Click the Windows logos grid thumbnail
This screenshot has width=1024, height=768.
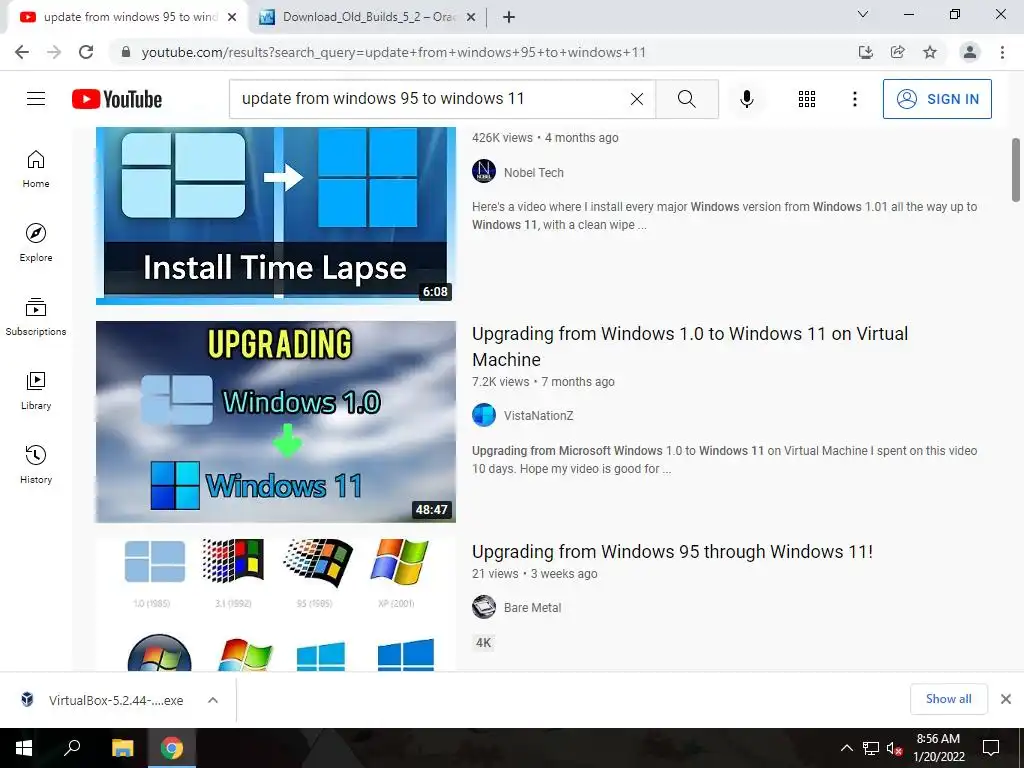276,604
